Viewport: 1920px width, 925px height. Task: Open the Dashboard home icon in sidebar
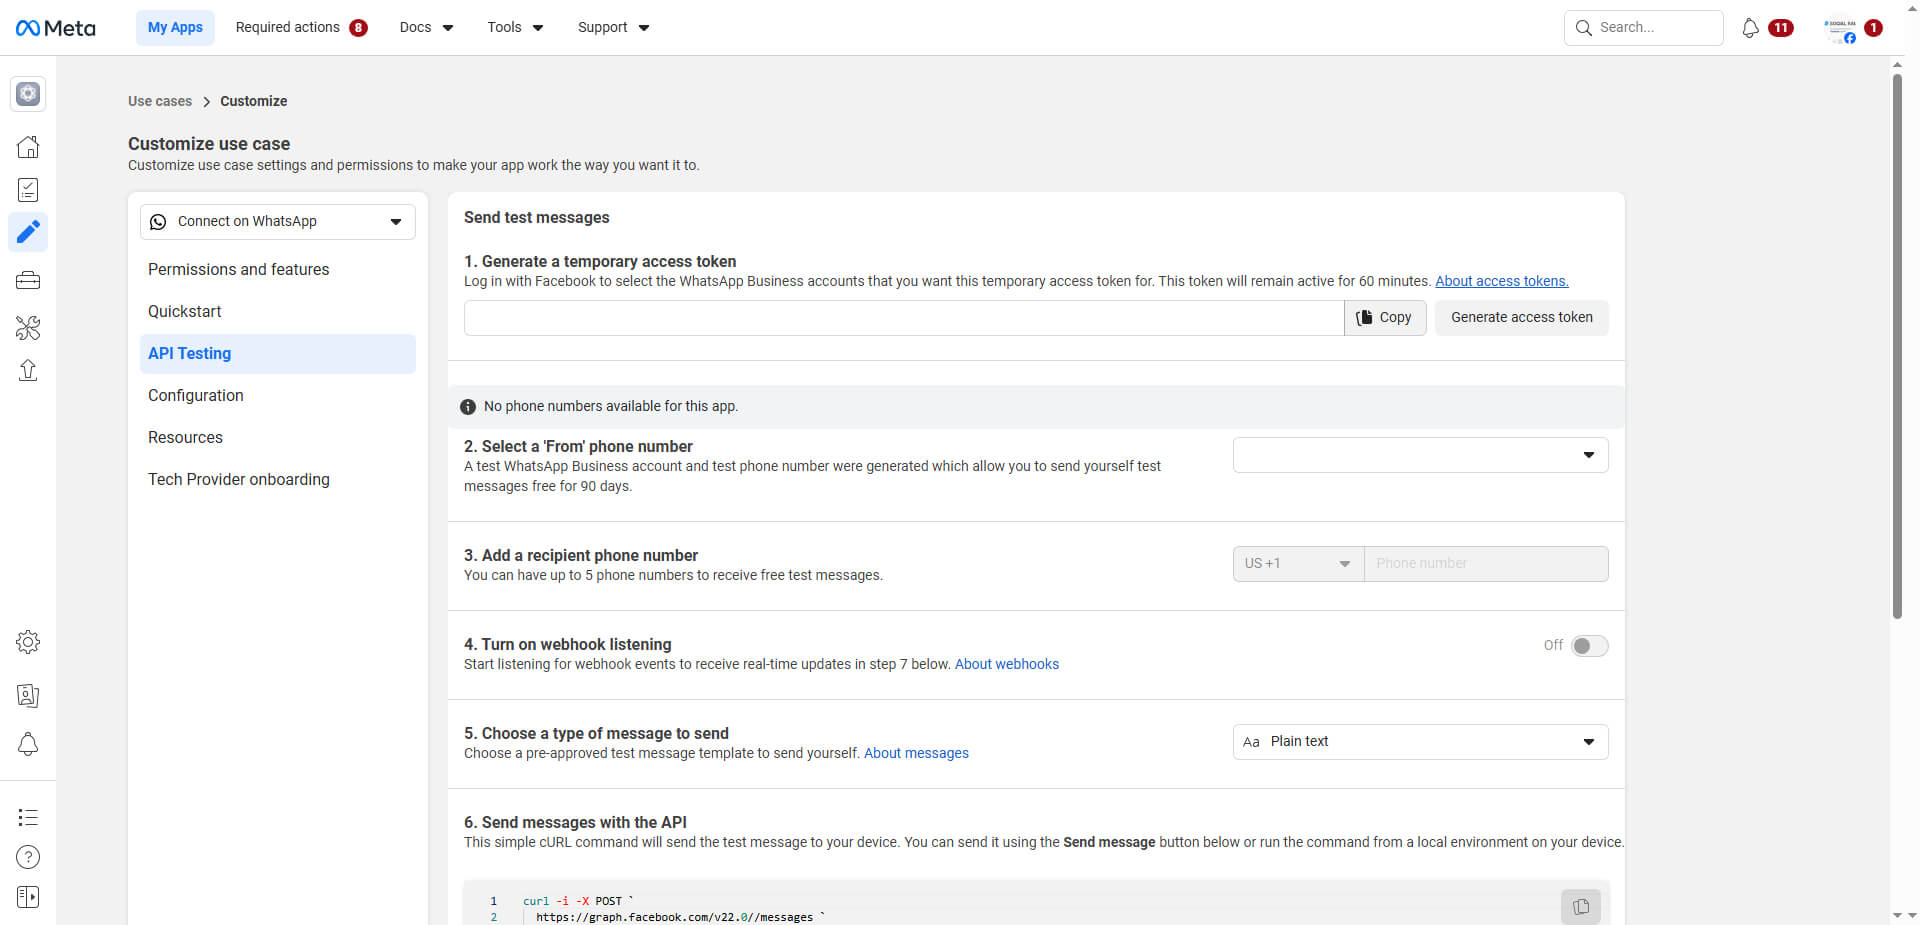[x=28, y=147]
